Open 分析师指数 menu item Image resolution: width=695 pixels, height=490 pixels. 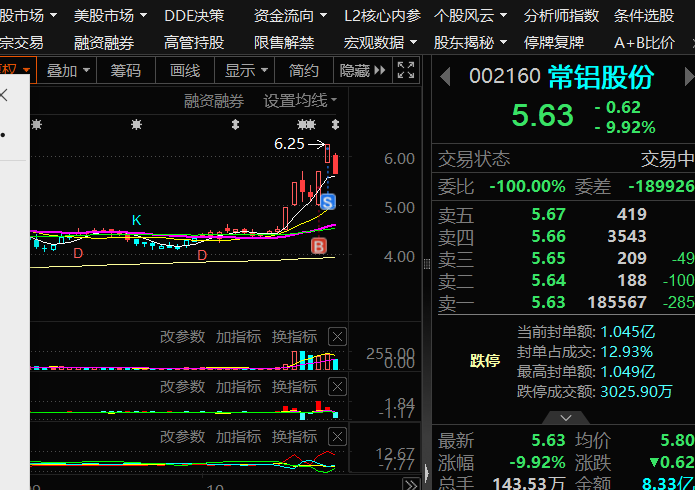click(x=561, y=16)
